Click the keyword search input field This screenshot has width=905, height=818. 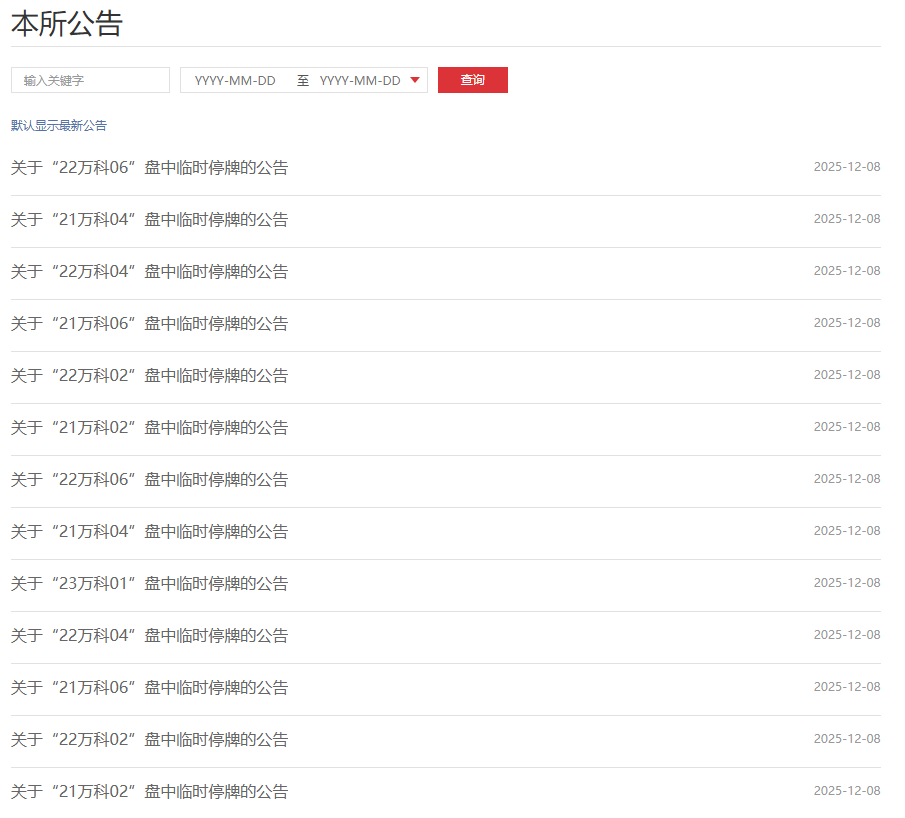point(90,80)
